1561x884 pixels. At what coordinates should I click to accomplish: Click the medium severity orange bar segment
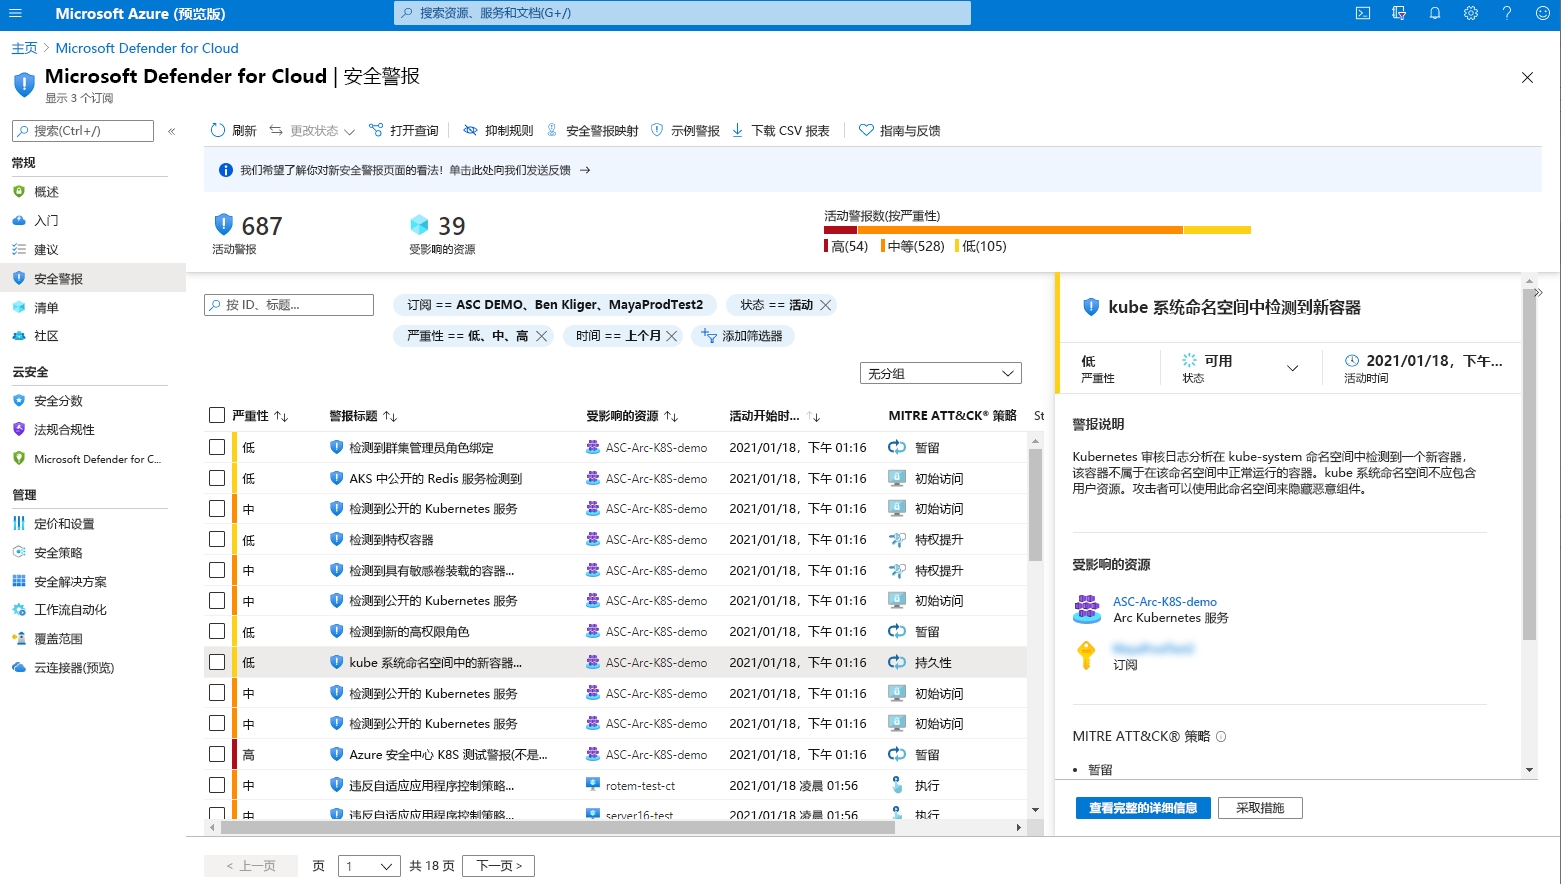click(1020, 230)
